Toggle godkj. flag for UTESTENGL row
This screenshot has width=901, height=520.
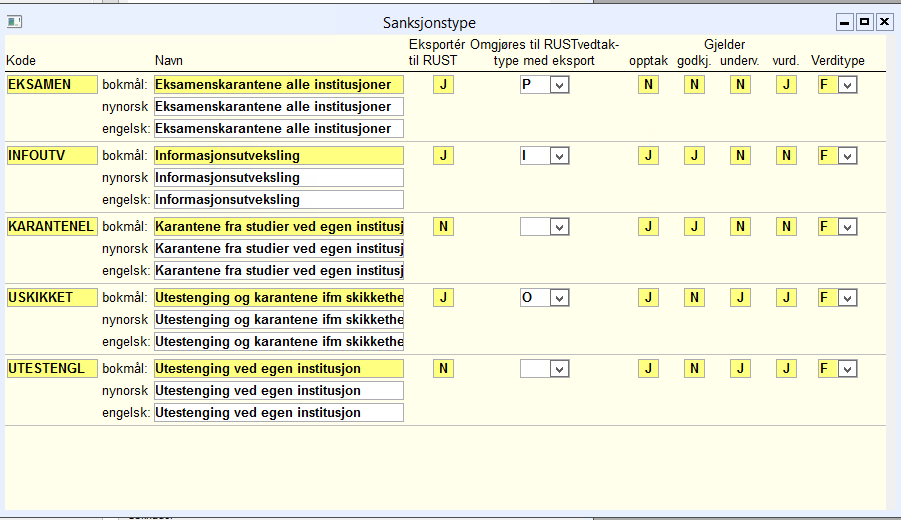point(694,368)
